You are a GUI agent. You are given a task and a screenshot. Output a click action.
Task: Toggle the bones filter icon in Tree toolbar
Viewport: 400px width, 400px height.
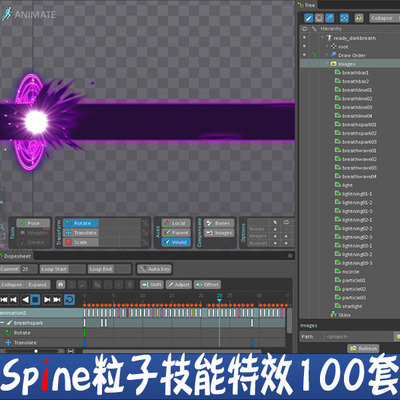coord(308,18)
